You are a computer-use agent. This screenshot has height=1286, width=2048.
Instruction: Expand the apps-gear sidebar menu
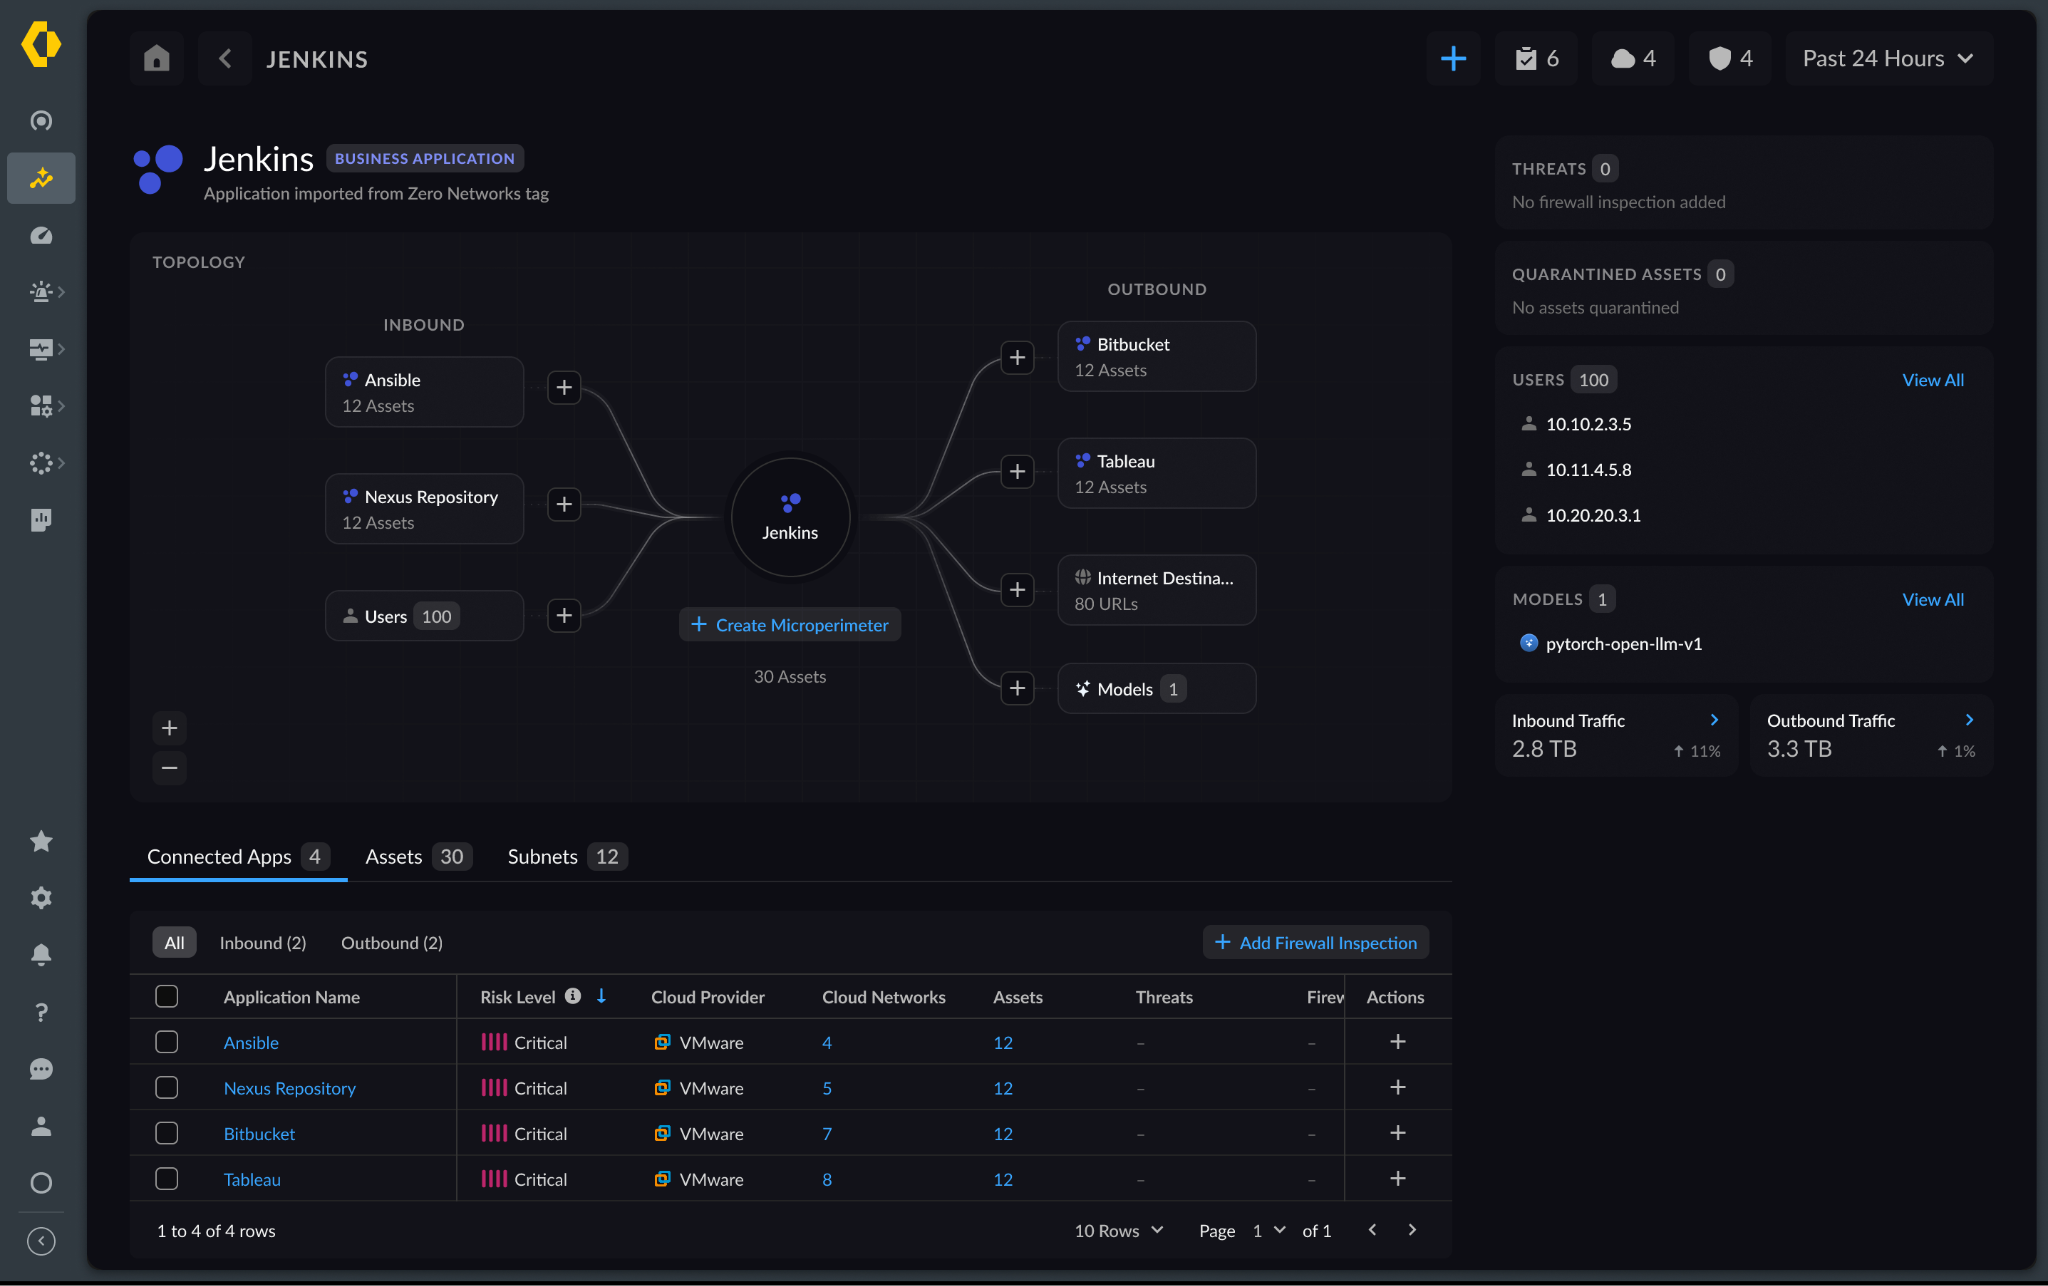click(x=47, y=406)
